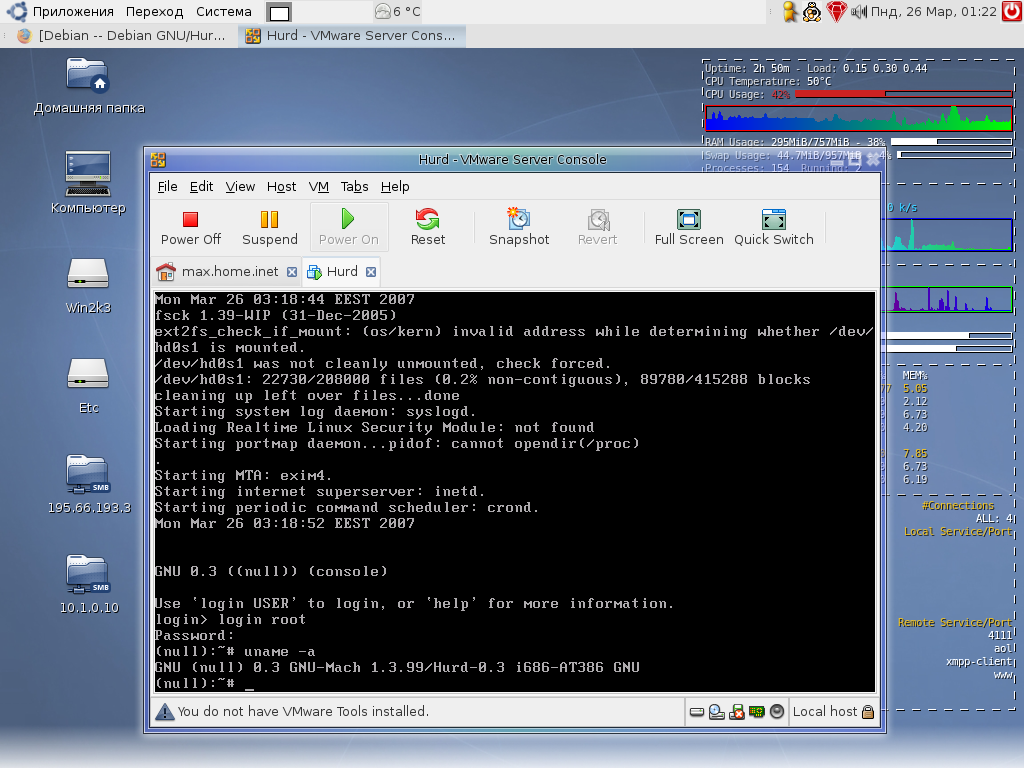Open the Edit menu
The image size is (1024, 768).
(x=201, y=187)
